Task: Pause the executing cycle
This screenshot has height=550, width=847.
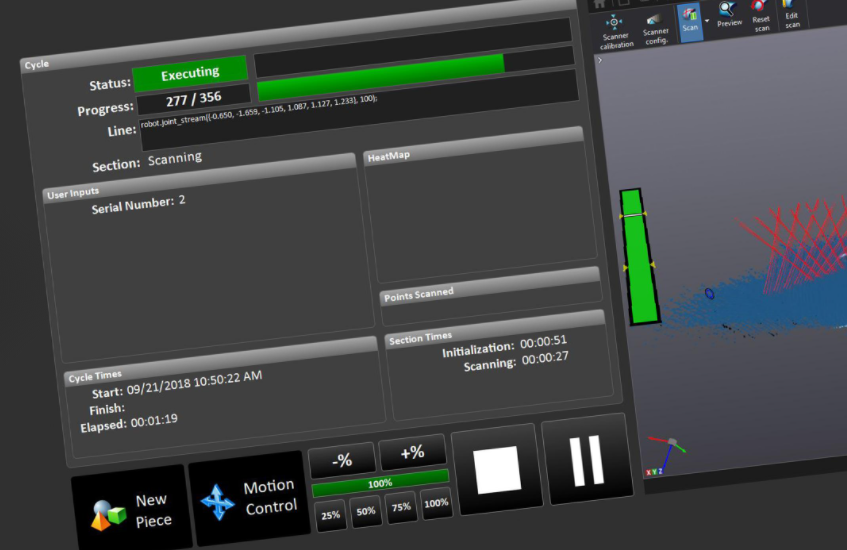Action: (585, 461)
